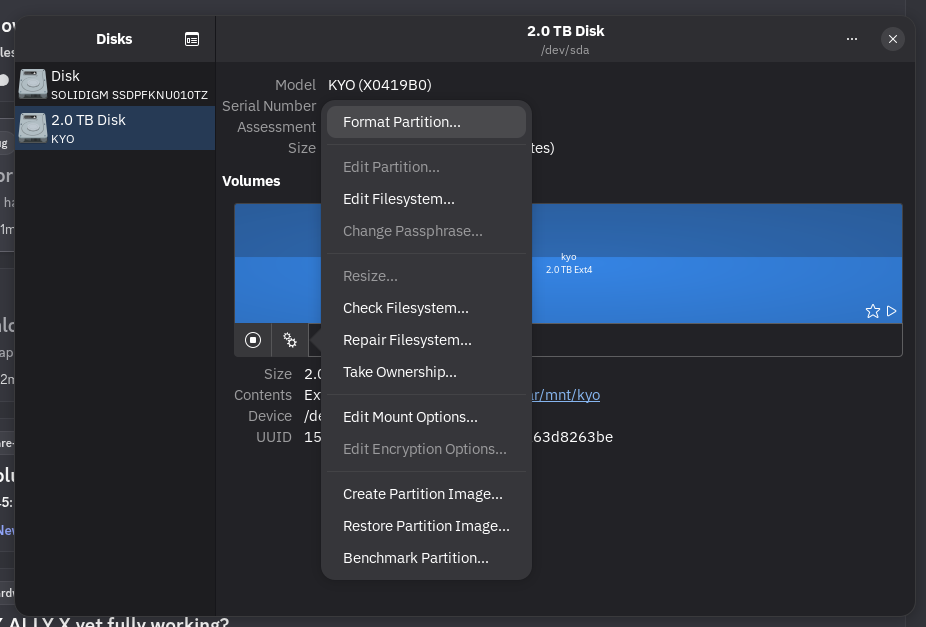The width and height of the screenshot is (926, 627).
Task: Select Repair Filesystem menu entry
Action: 407,340
